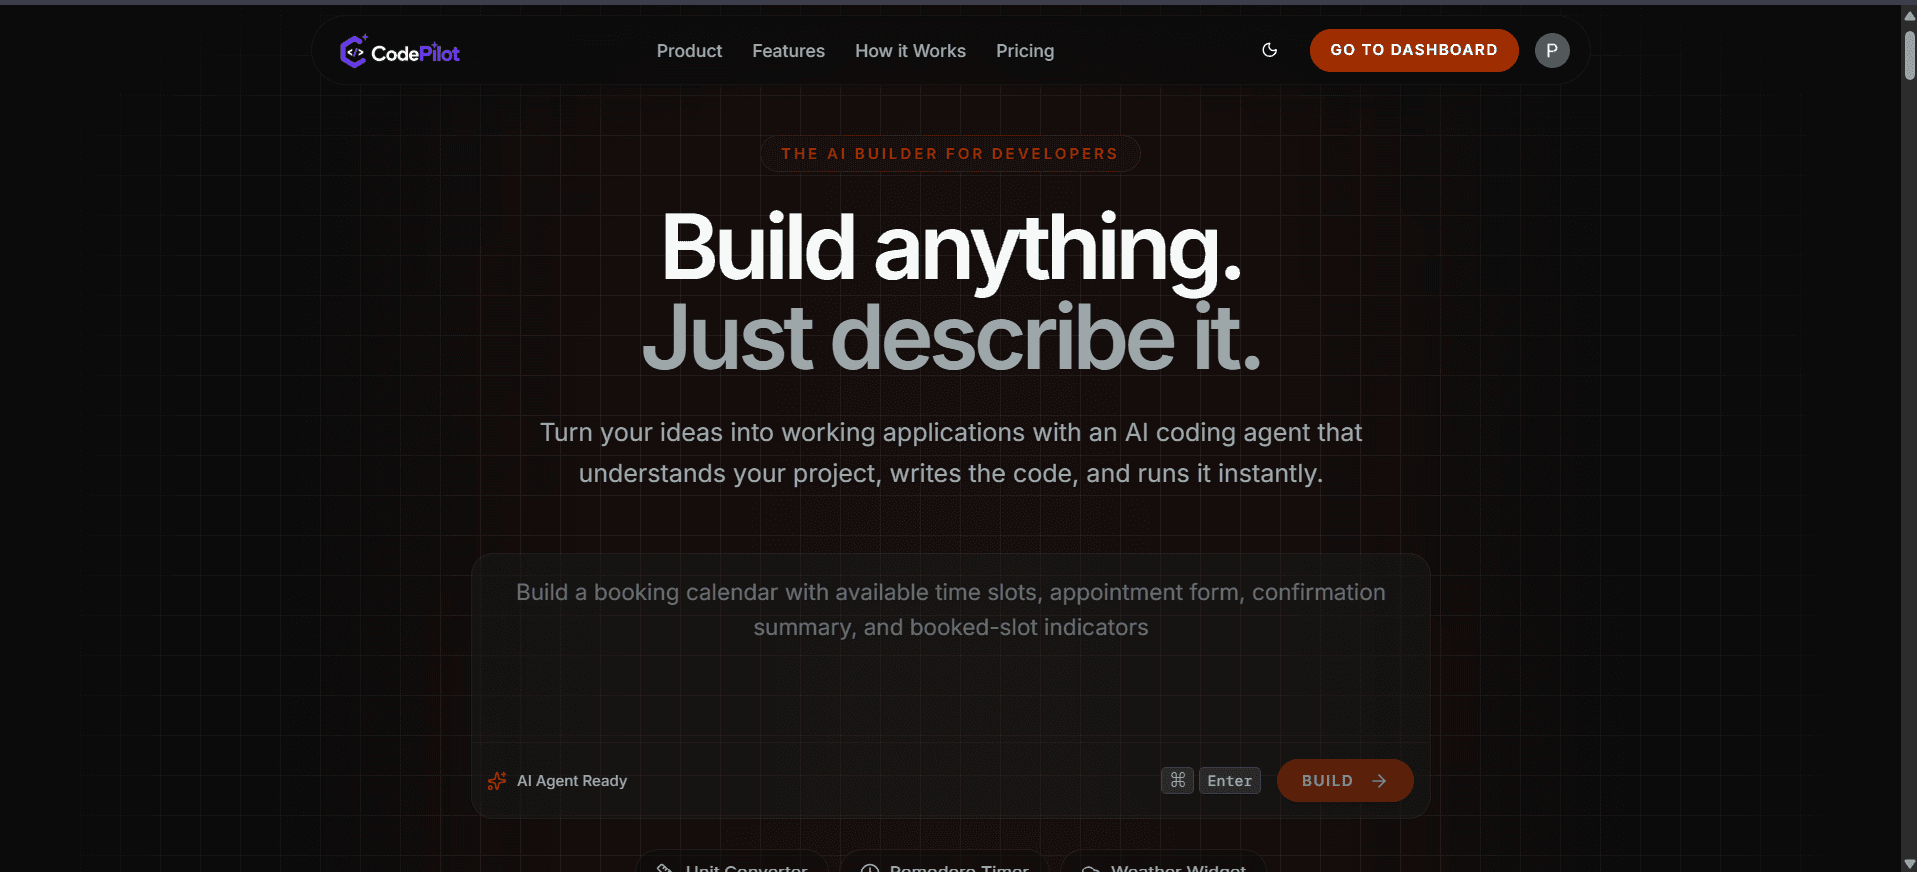Click the Just describe it headline
This screenshot has height=872, width=1917.
coord(951,337)
